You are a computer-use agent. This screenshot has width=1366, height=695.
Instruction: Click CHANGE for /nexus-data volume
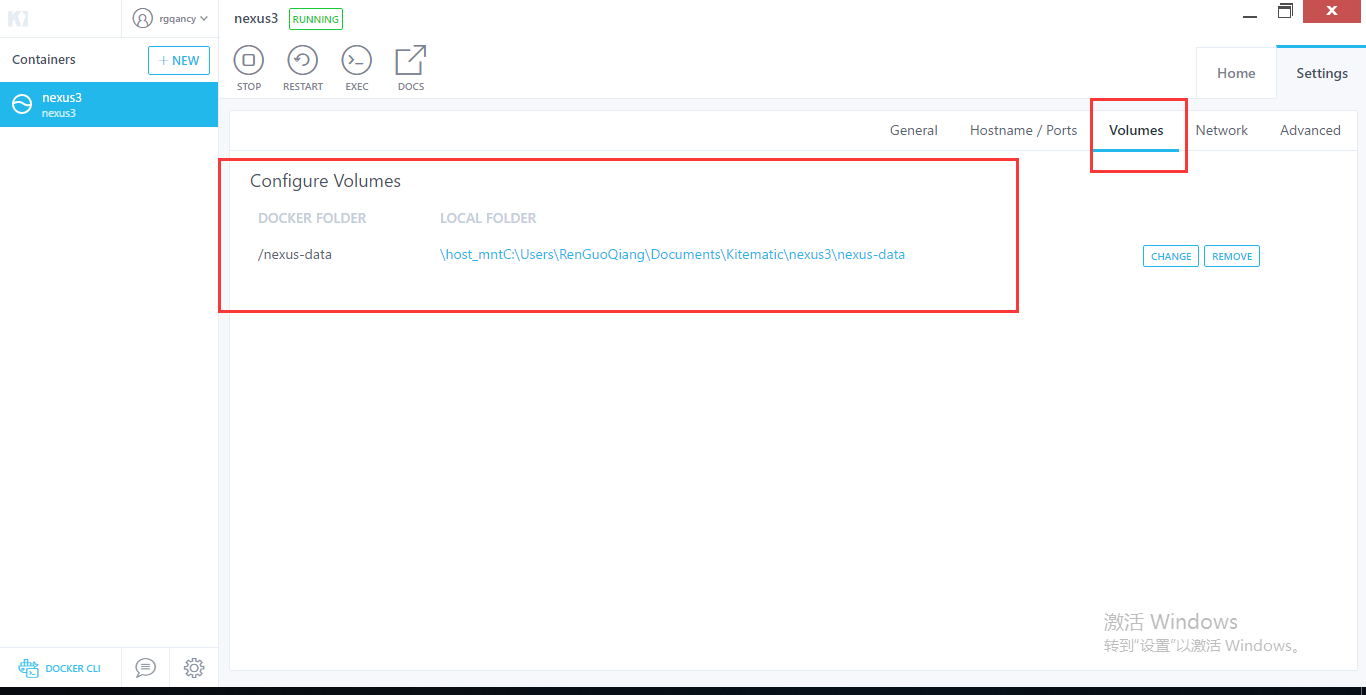(x=1171, y=256)
